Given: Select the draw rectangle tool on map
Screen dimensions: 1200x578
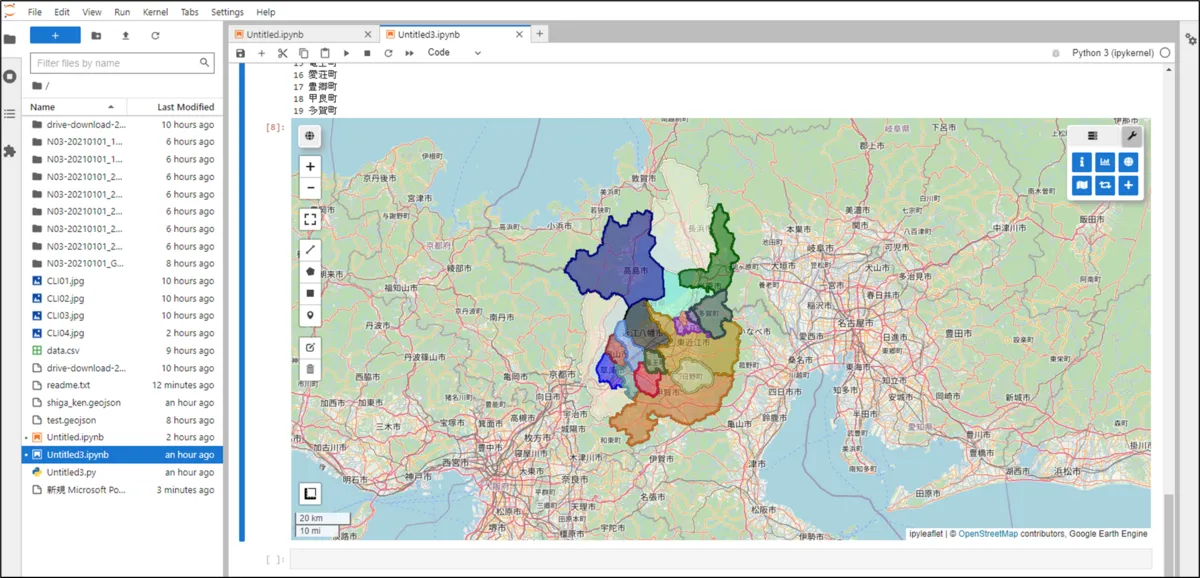Looking at the screenshot, I should coord(310,293).
